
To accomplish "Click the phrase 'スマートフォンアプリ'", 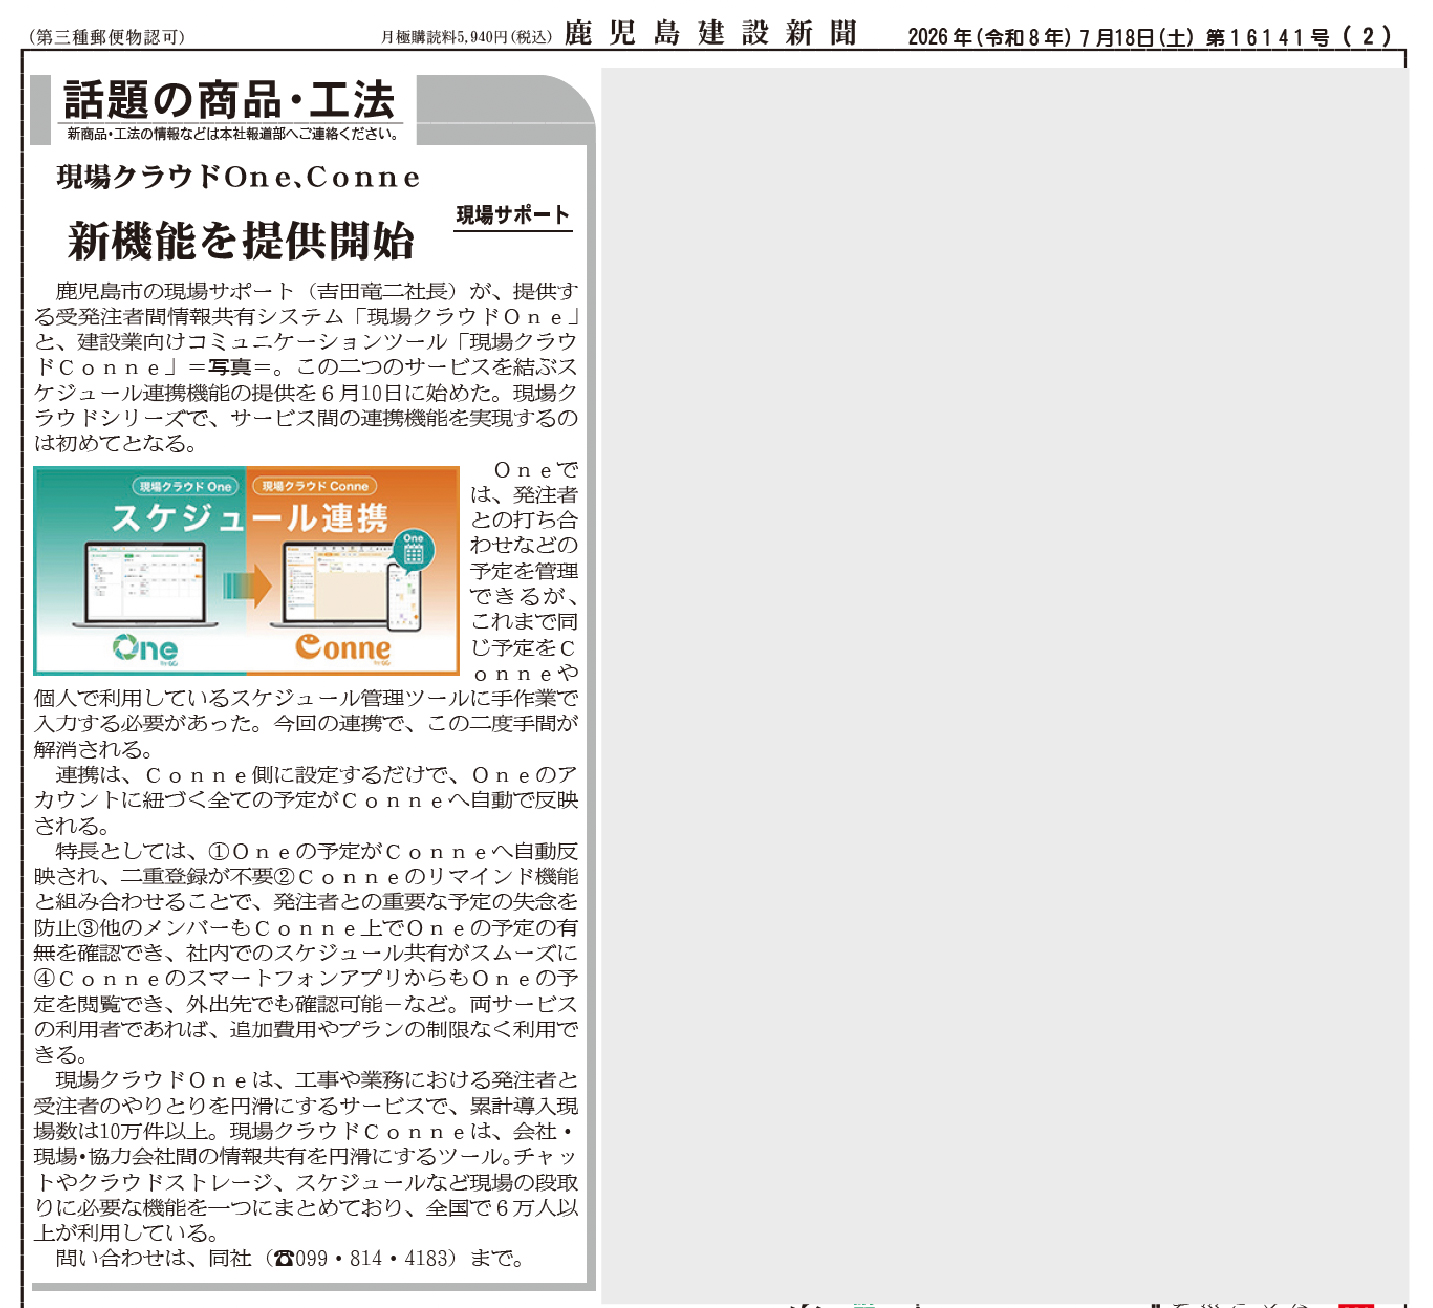I will point(295,978).
